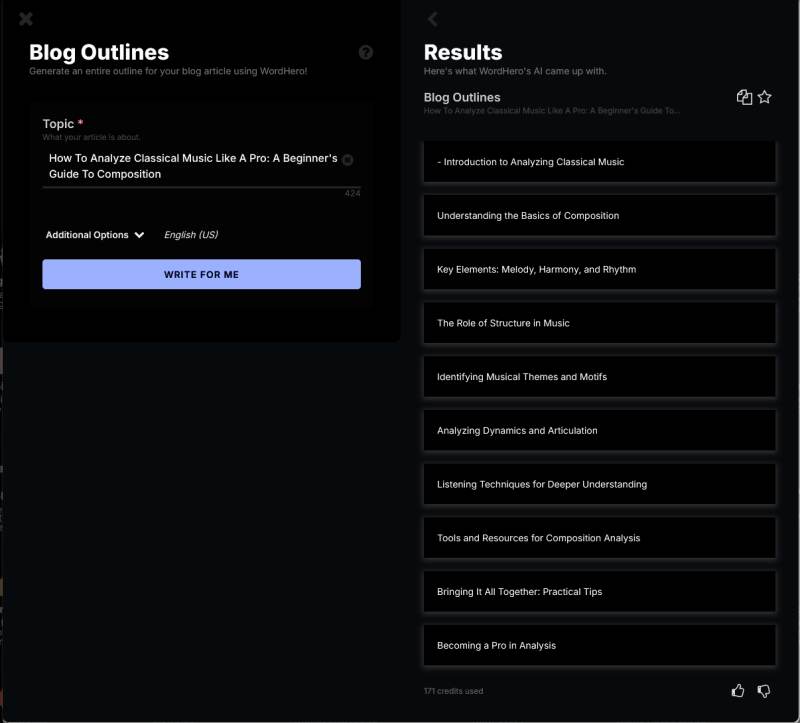This screenshot has width=800, height=723.
Task: Select 'Understanding the Basics of Composition' result
Action: click(599, 216)
